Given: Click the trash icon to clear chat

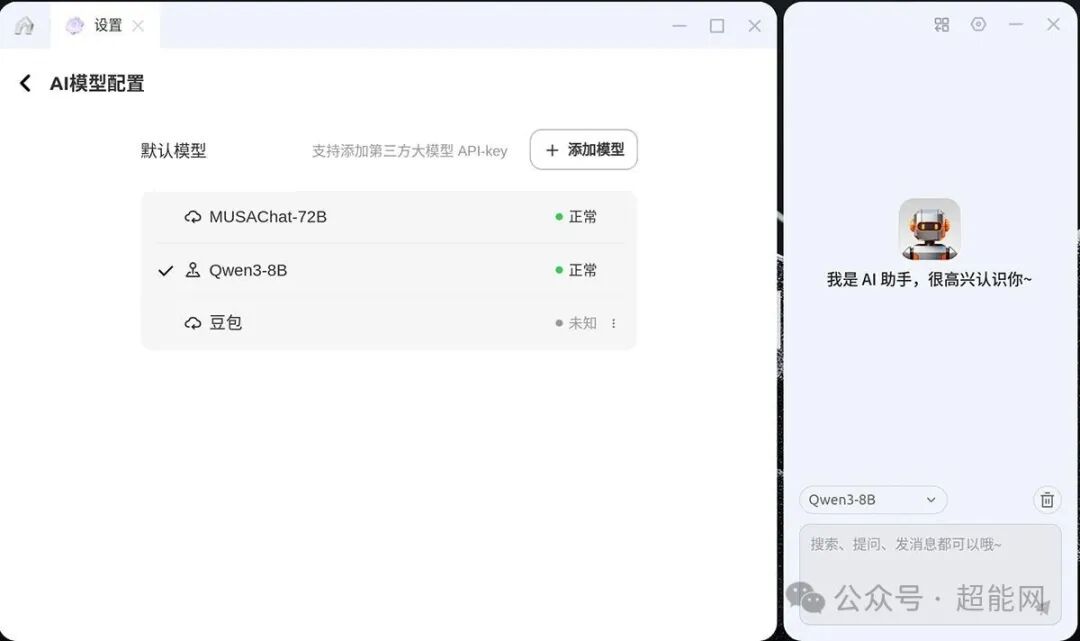Looking at the screenshot, I should pos(1047,499).
